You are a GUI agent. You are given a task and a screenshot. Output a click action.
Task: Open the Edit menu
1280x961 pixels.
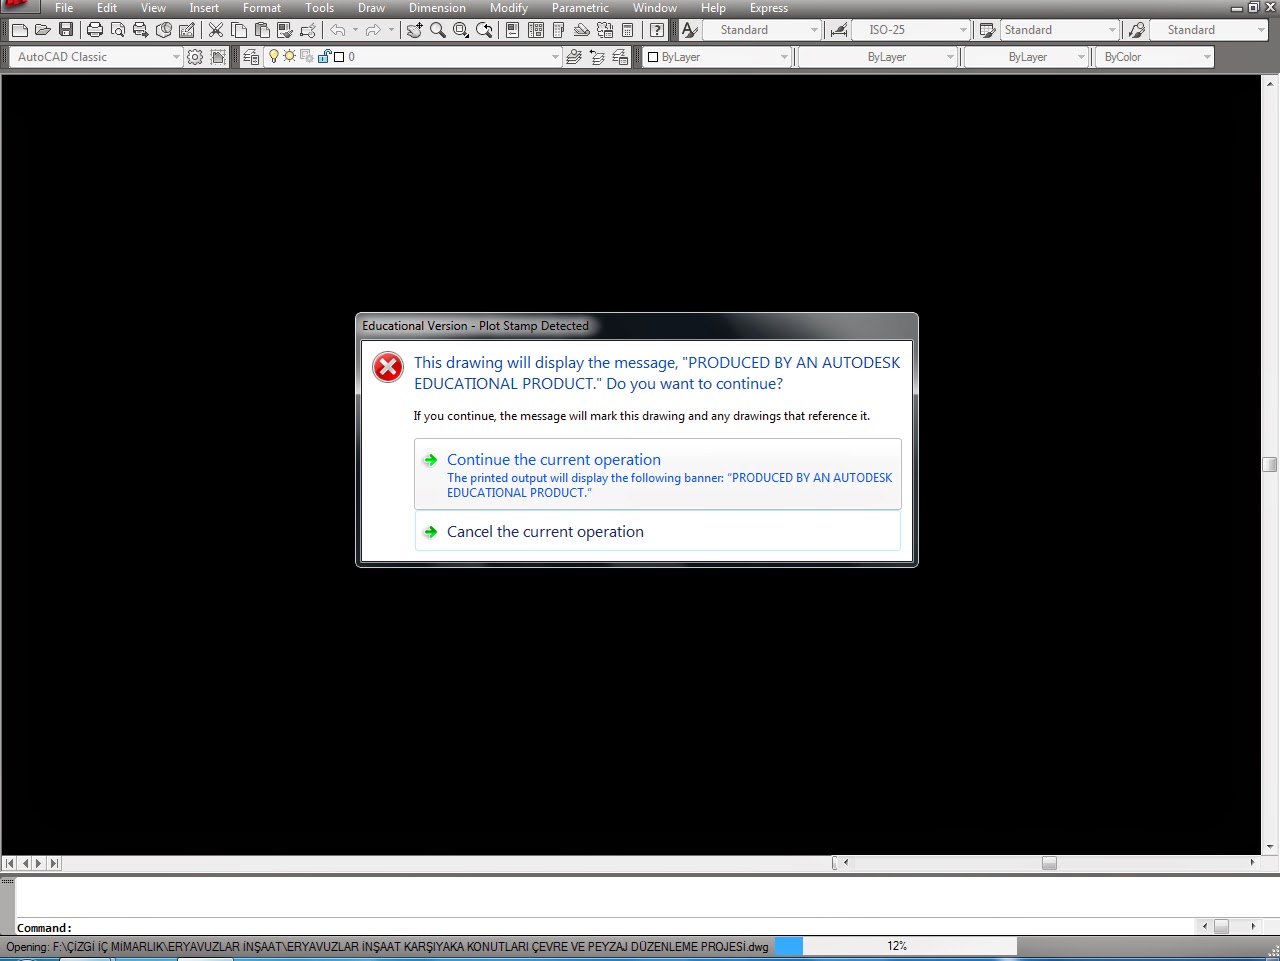point(107,8)
